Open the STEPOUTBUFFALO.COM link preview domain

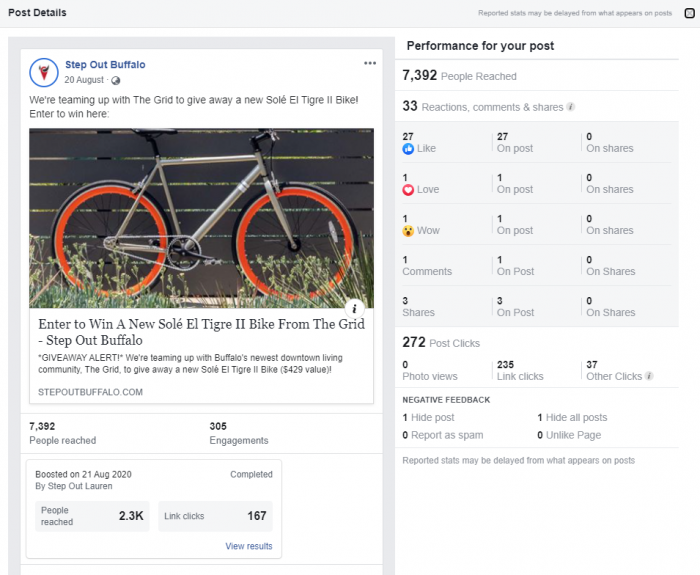[91, 392]
